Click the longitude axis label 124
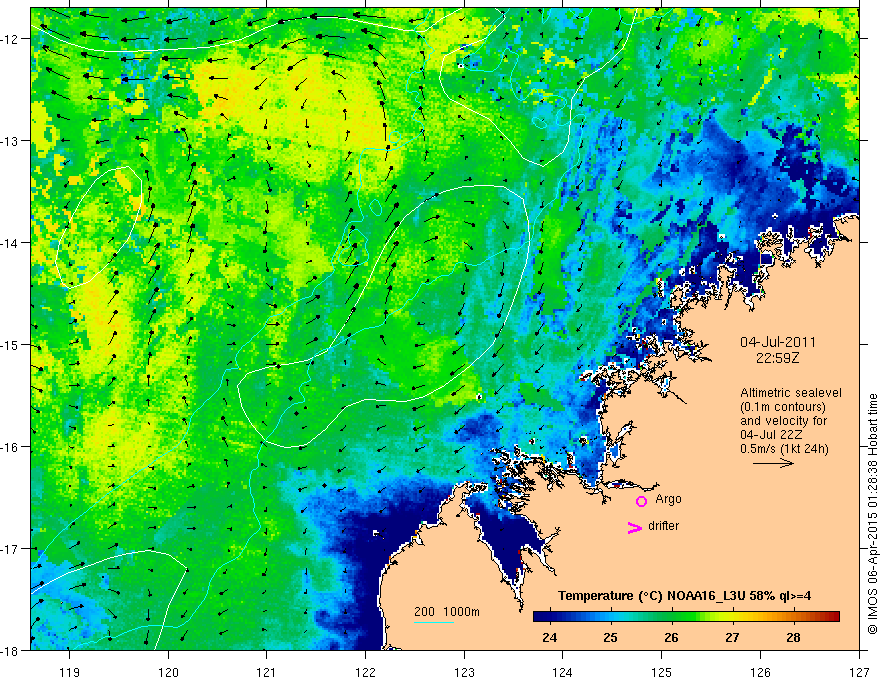This screenshot has width=880, height=680. pyautogui.click(x=563, y=672)
